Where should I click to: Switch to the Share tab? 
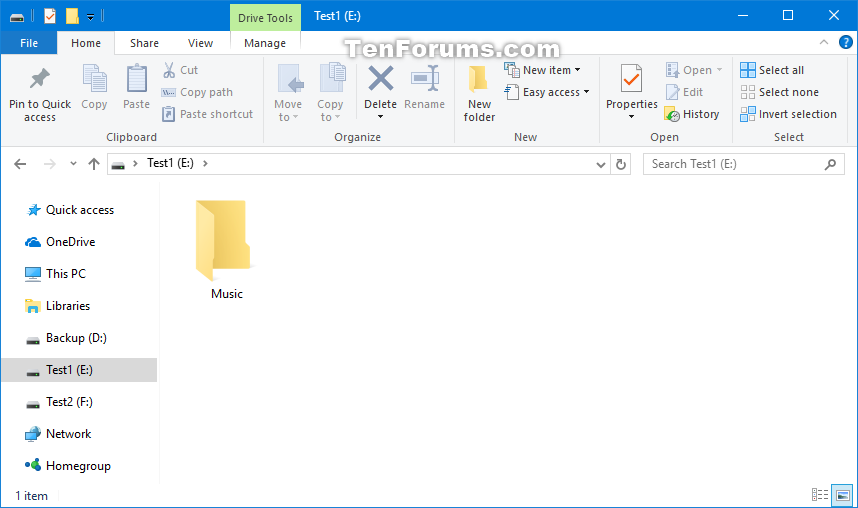pos(144,43)
